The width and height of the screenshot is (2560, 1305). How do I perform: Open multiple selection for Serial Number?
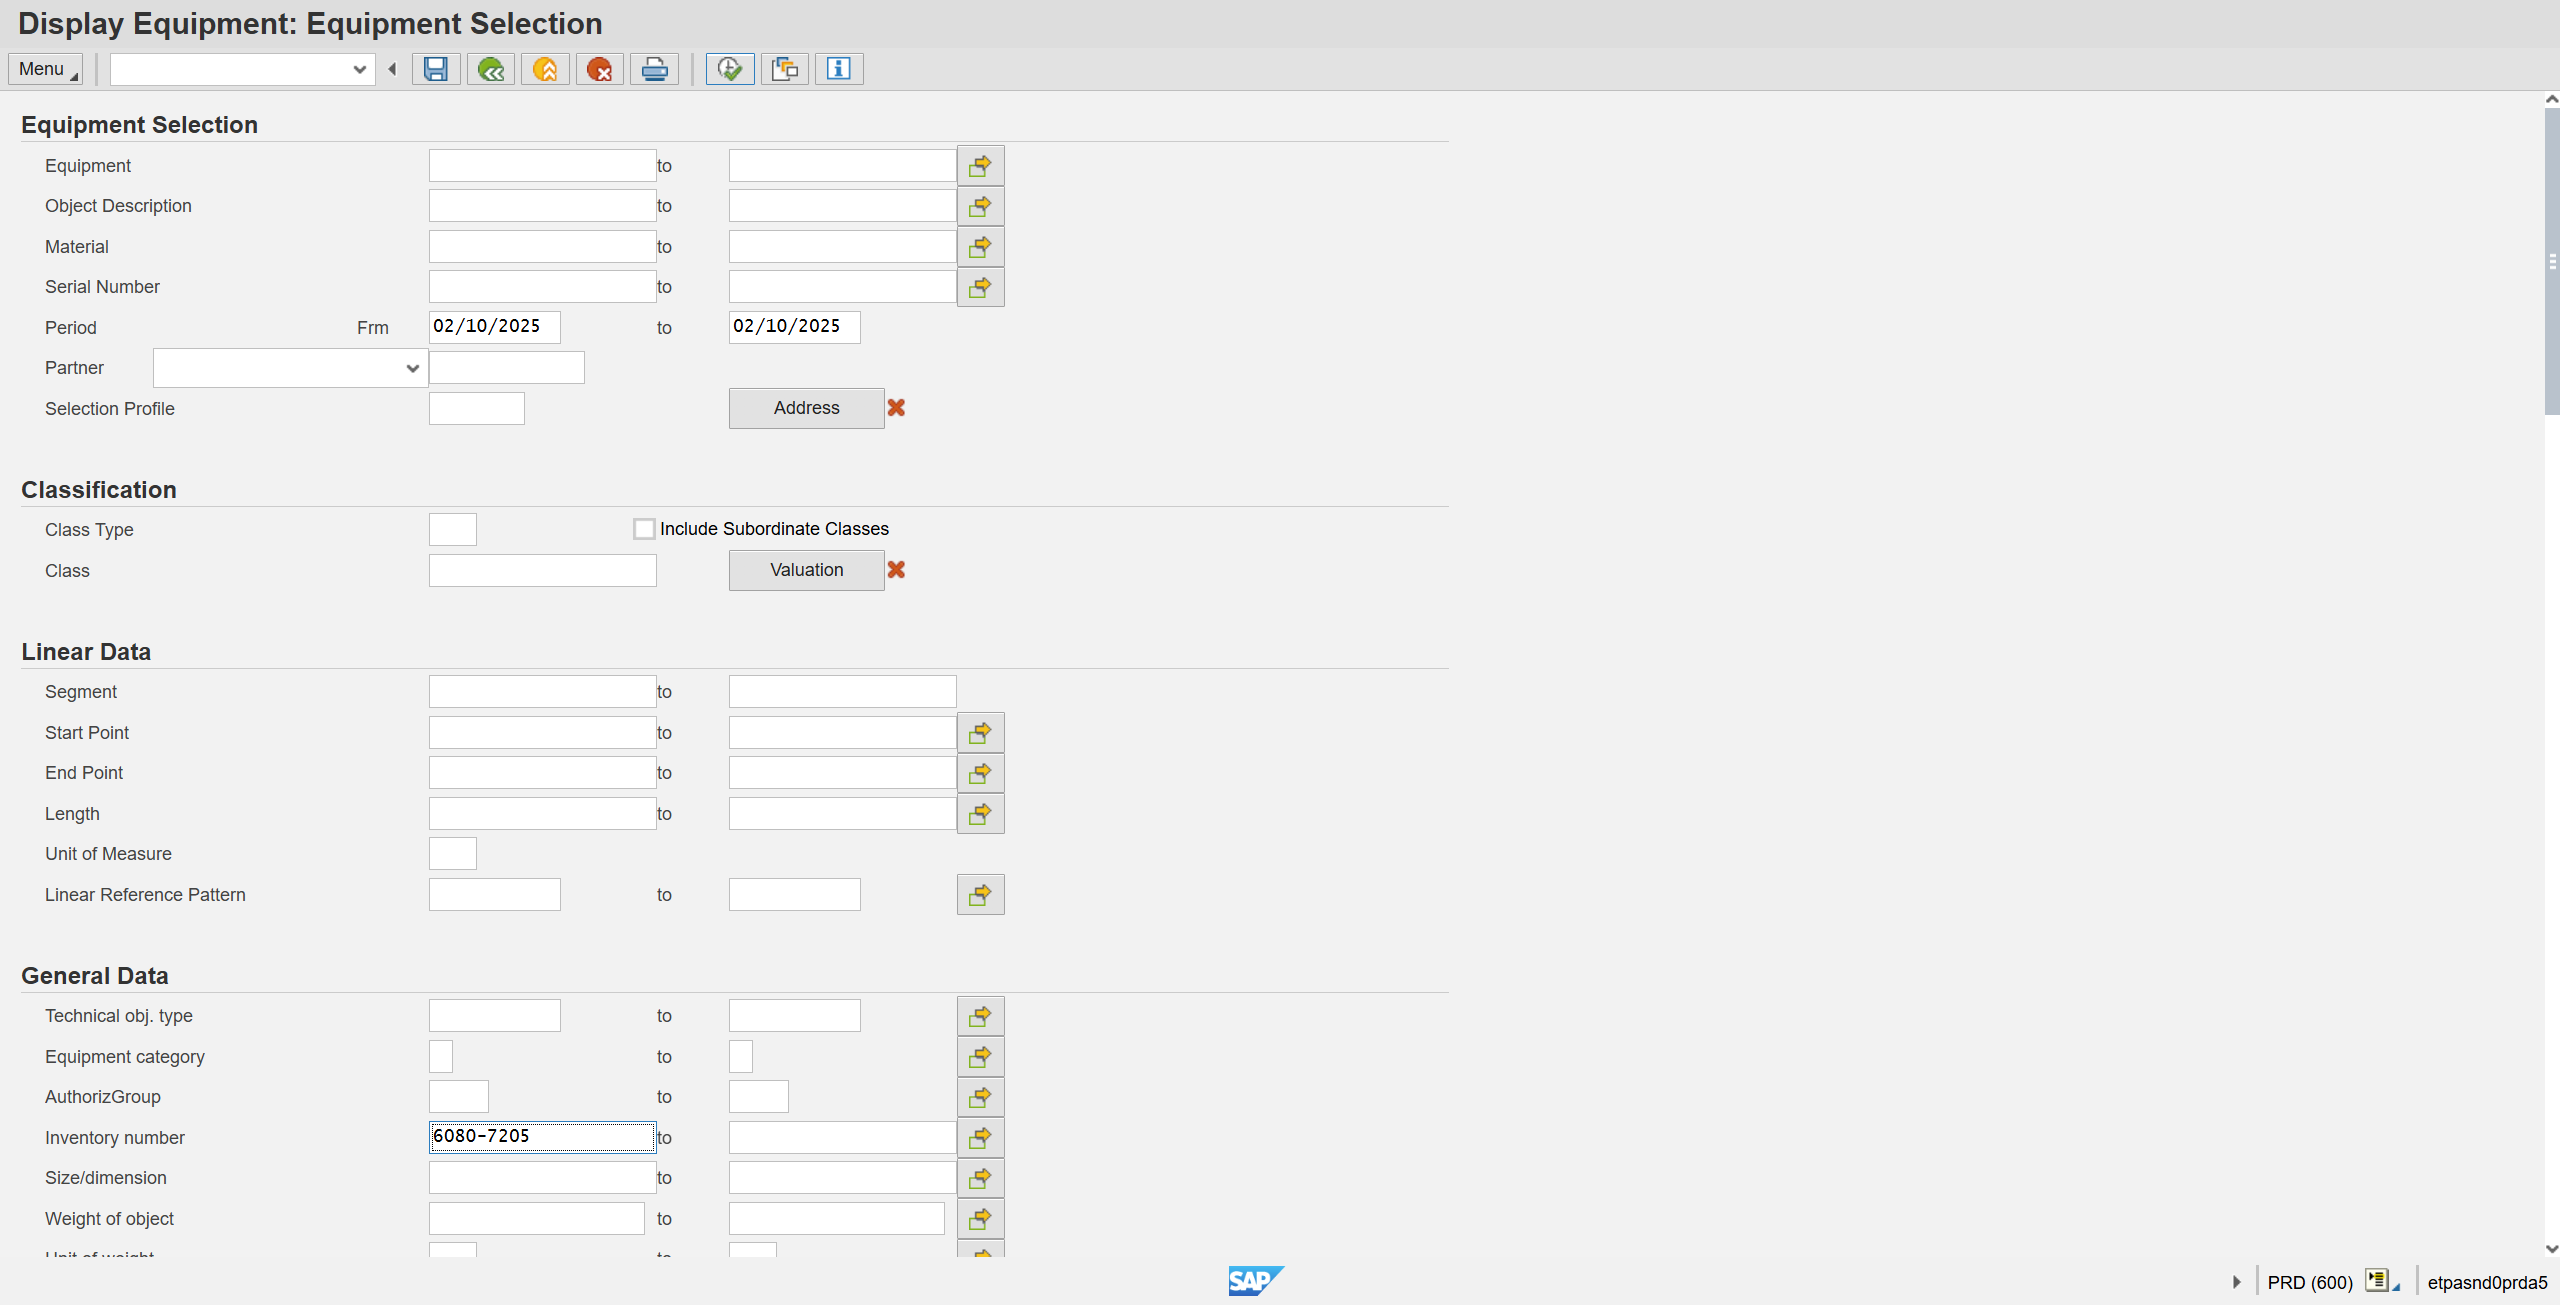click(981, 287)
